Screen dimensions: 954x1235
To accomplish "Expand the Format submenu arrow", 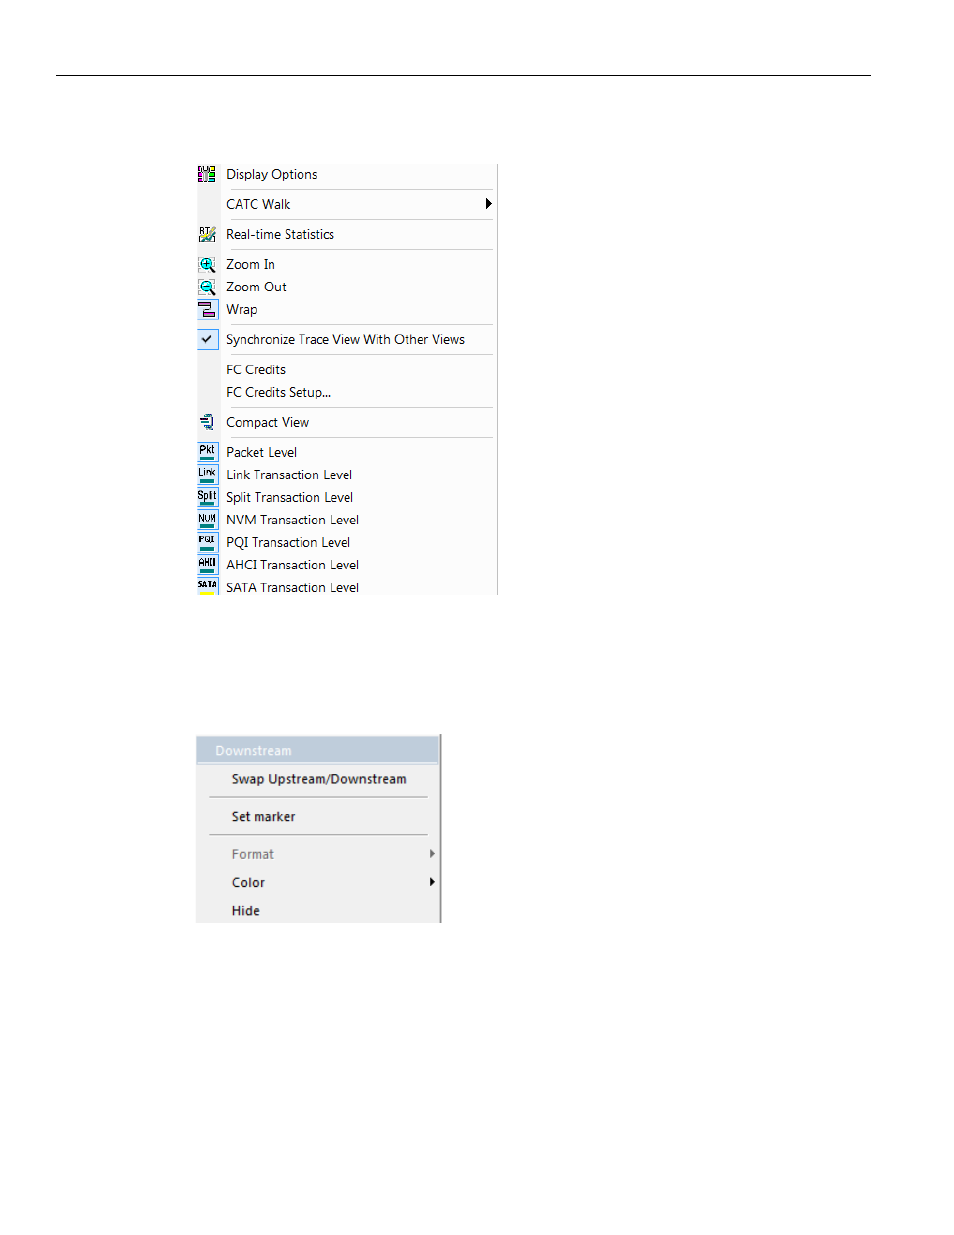I will click(x=432, y=854).
